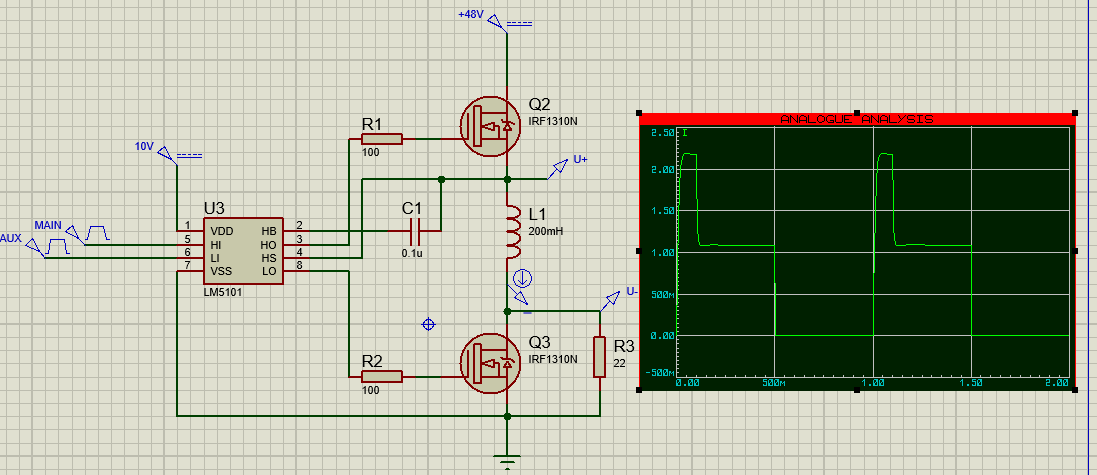Click the R2 resistor body
This screenshot has height=475, width=1097.
[x=381, y=376]
